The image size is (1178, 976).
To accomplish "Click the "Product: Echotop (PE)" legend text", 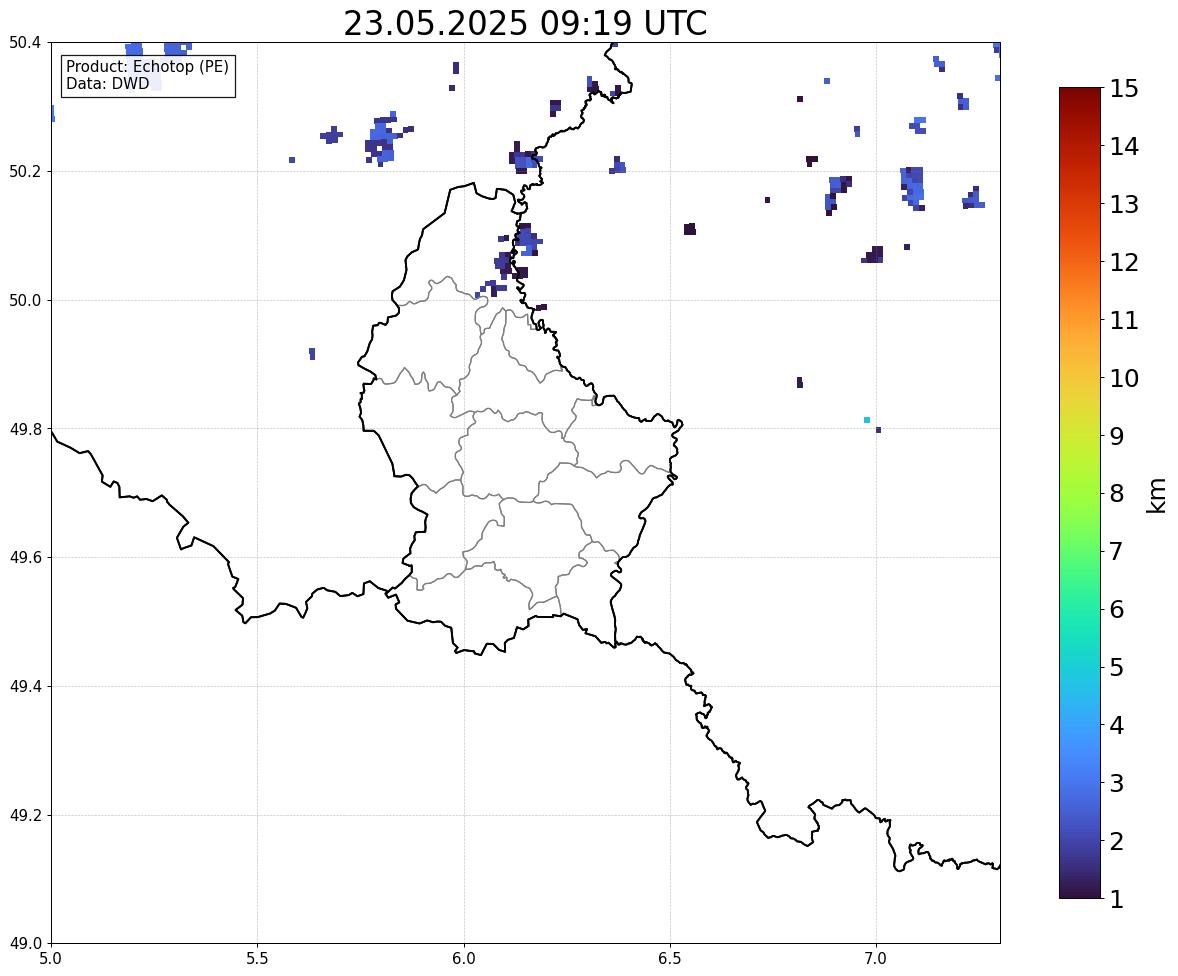I will [x=147, y=67].
